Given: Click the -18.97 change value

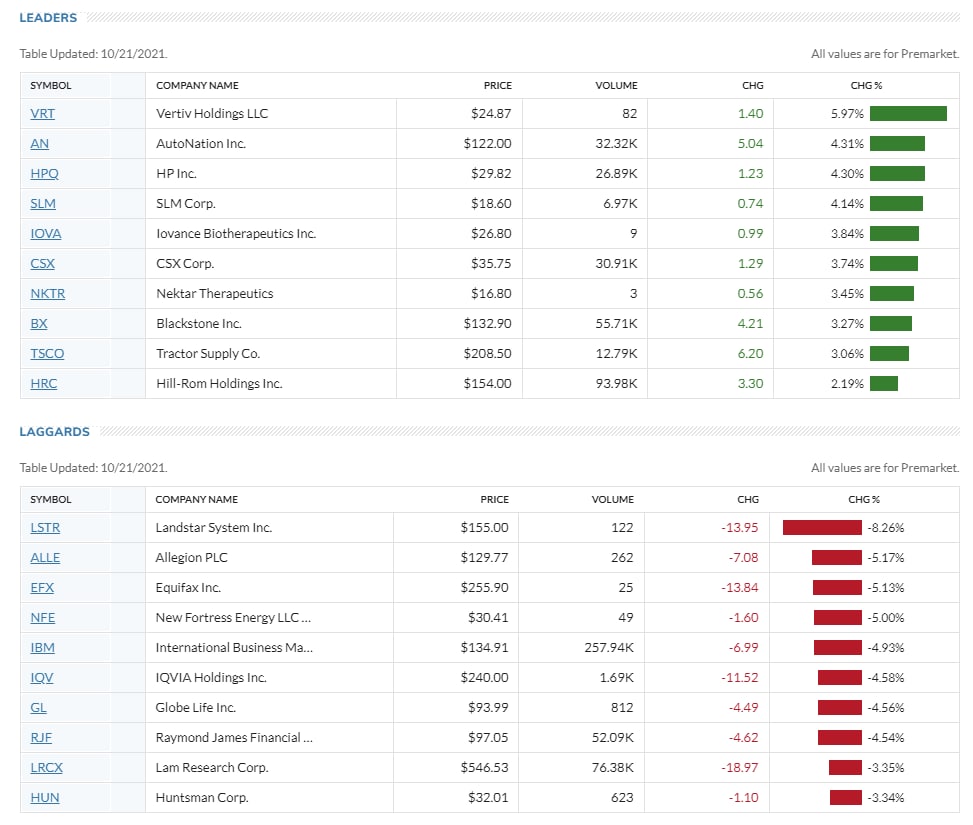Looking at the screenshot, I should tap(739, 767).
